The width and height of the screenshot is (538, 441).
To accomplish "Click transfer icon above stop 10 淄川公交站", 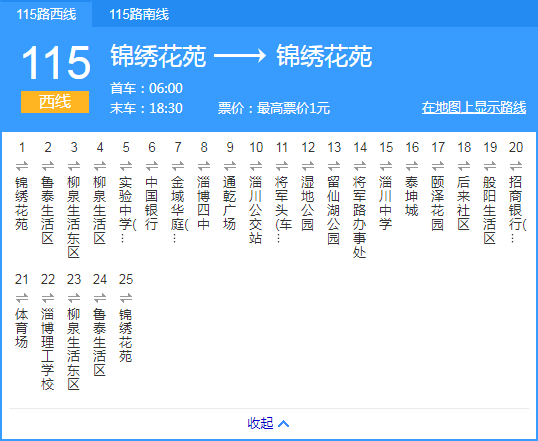I will coord(256,166).
